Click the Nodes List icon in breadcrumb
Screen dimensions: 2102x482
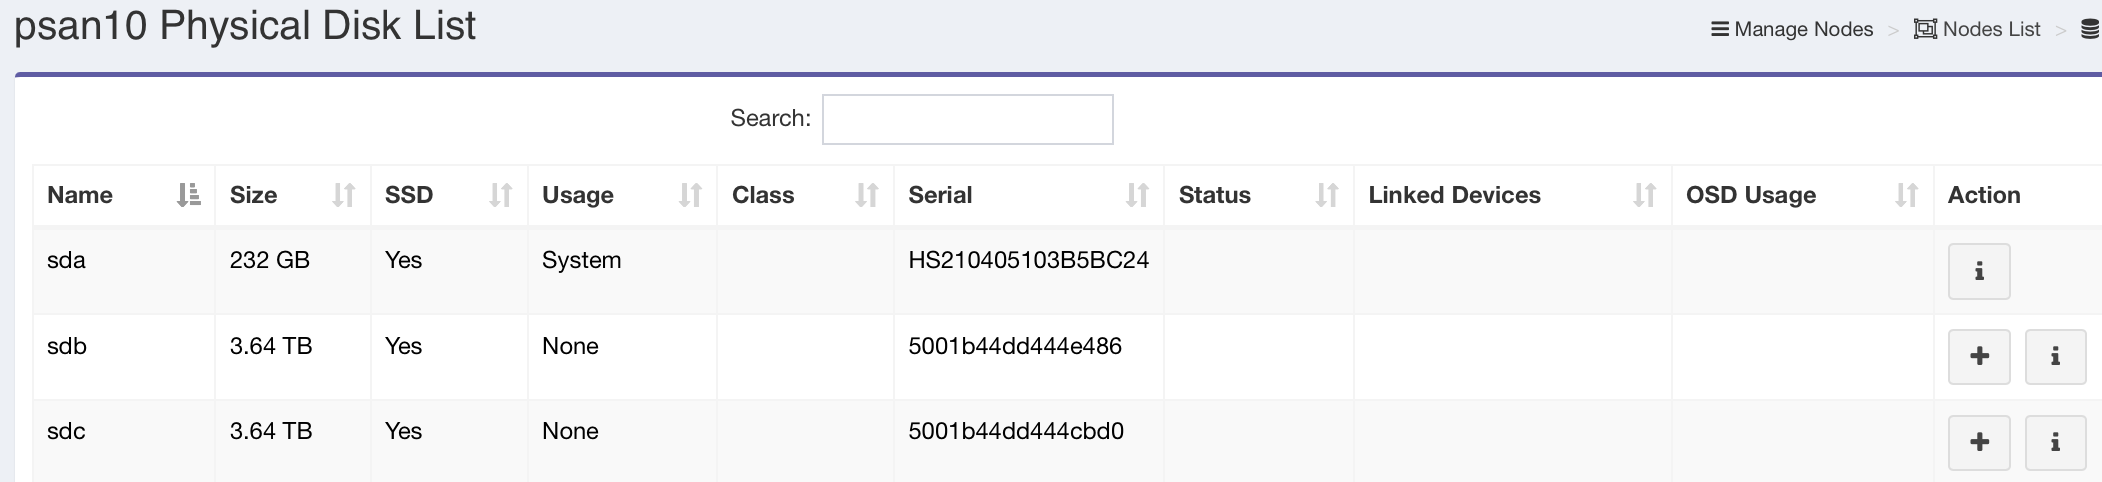[x=1925, y=29]
